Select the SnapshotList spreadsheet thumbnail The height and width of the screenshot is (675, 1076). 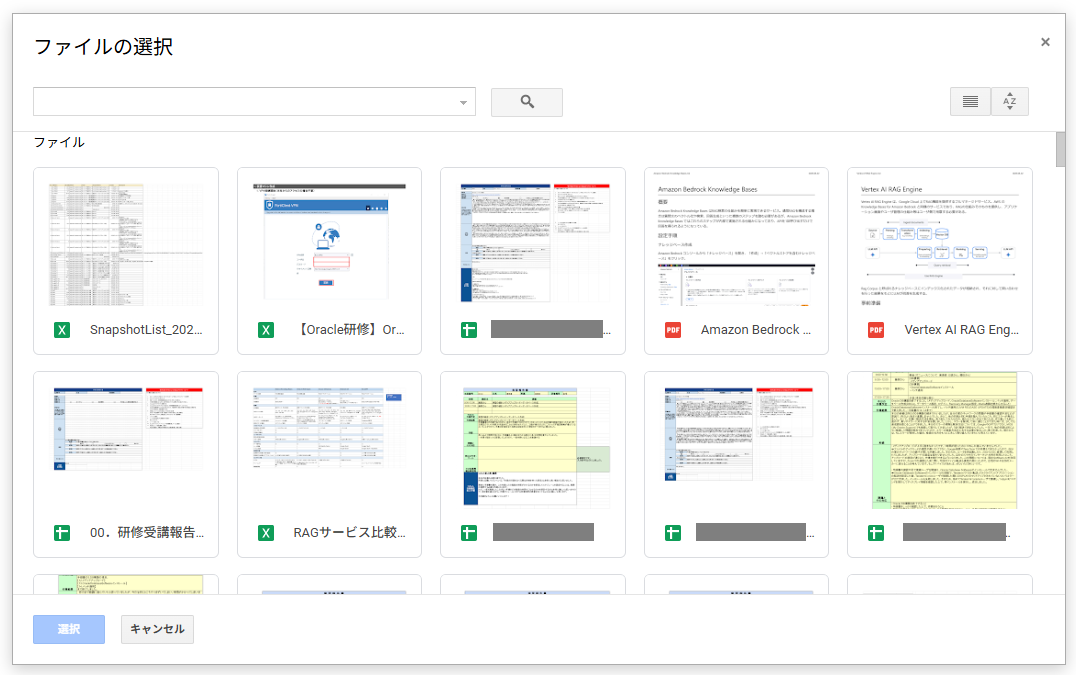pyautogui.click(x=126, y=243)
